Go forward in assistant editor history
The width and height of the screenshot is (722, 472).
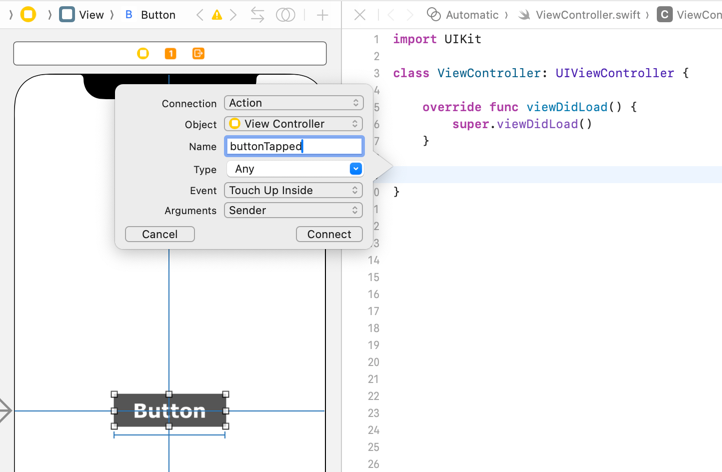[x=409, y=15]
